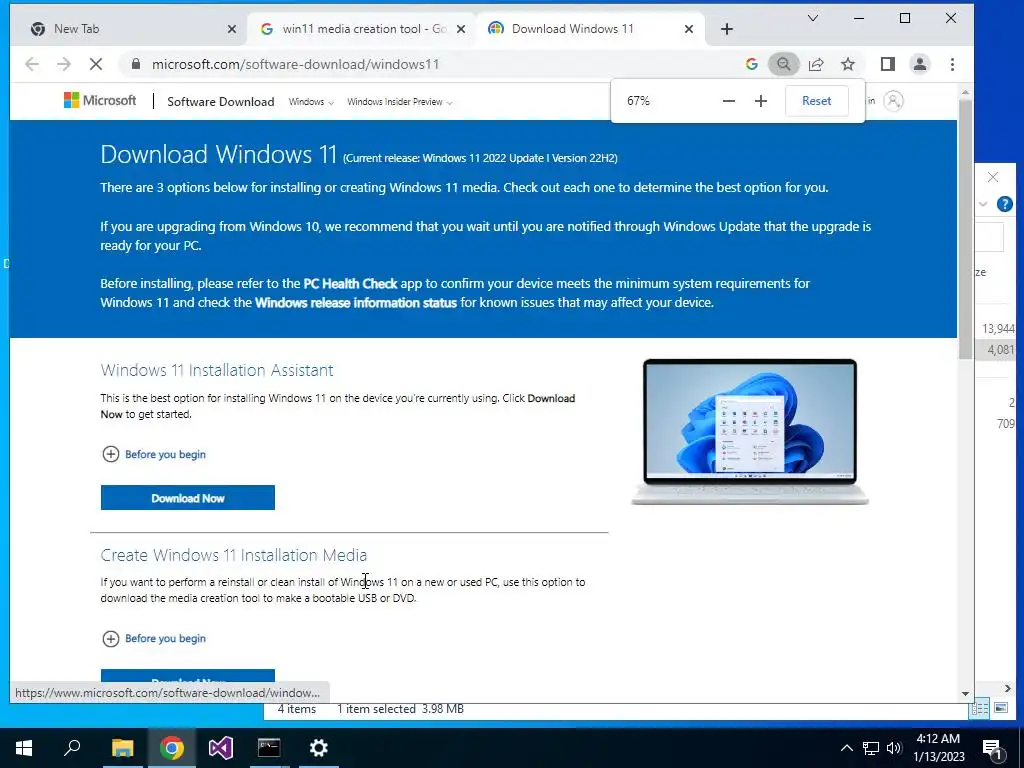Close the New Tab tab
Image resolution: width=1024 pixels, height=768 pixels.
point(232,29)
